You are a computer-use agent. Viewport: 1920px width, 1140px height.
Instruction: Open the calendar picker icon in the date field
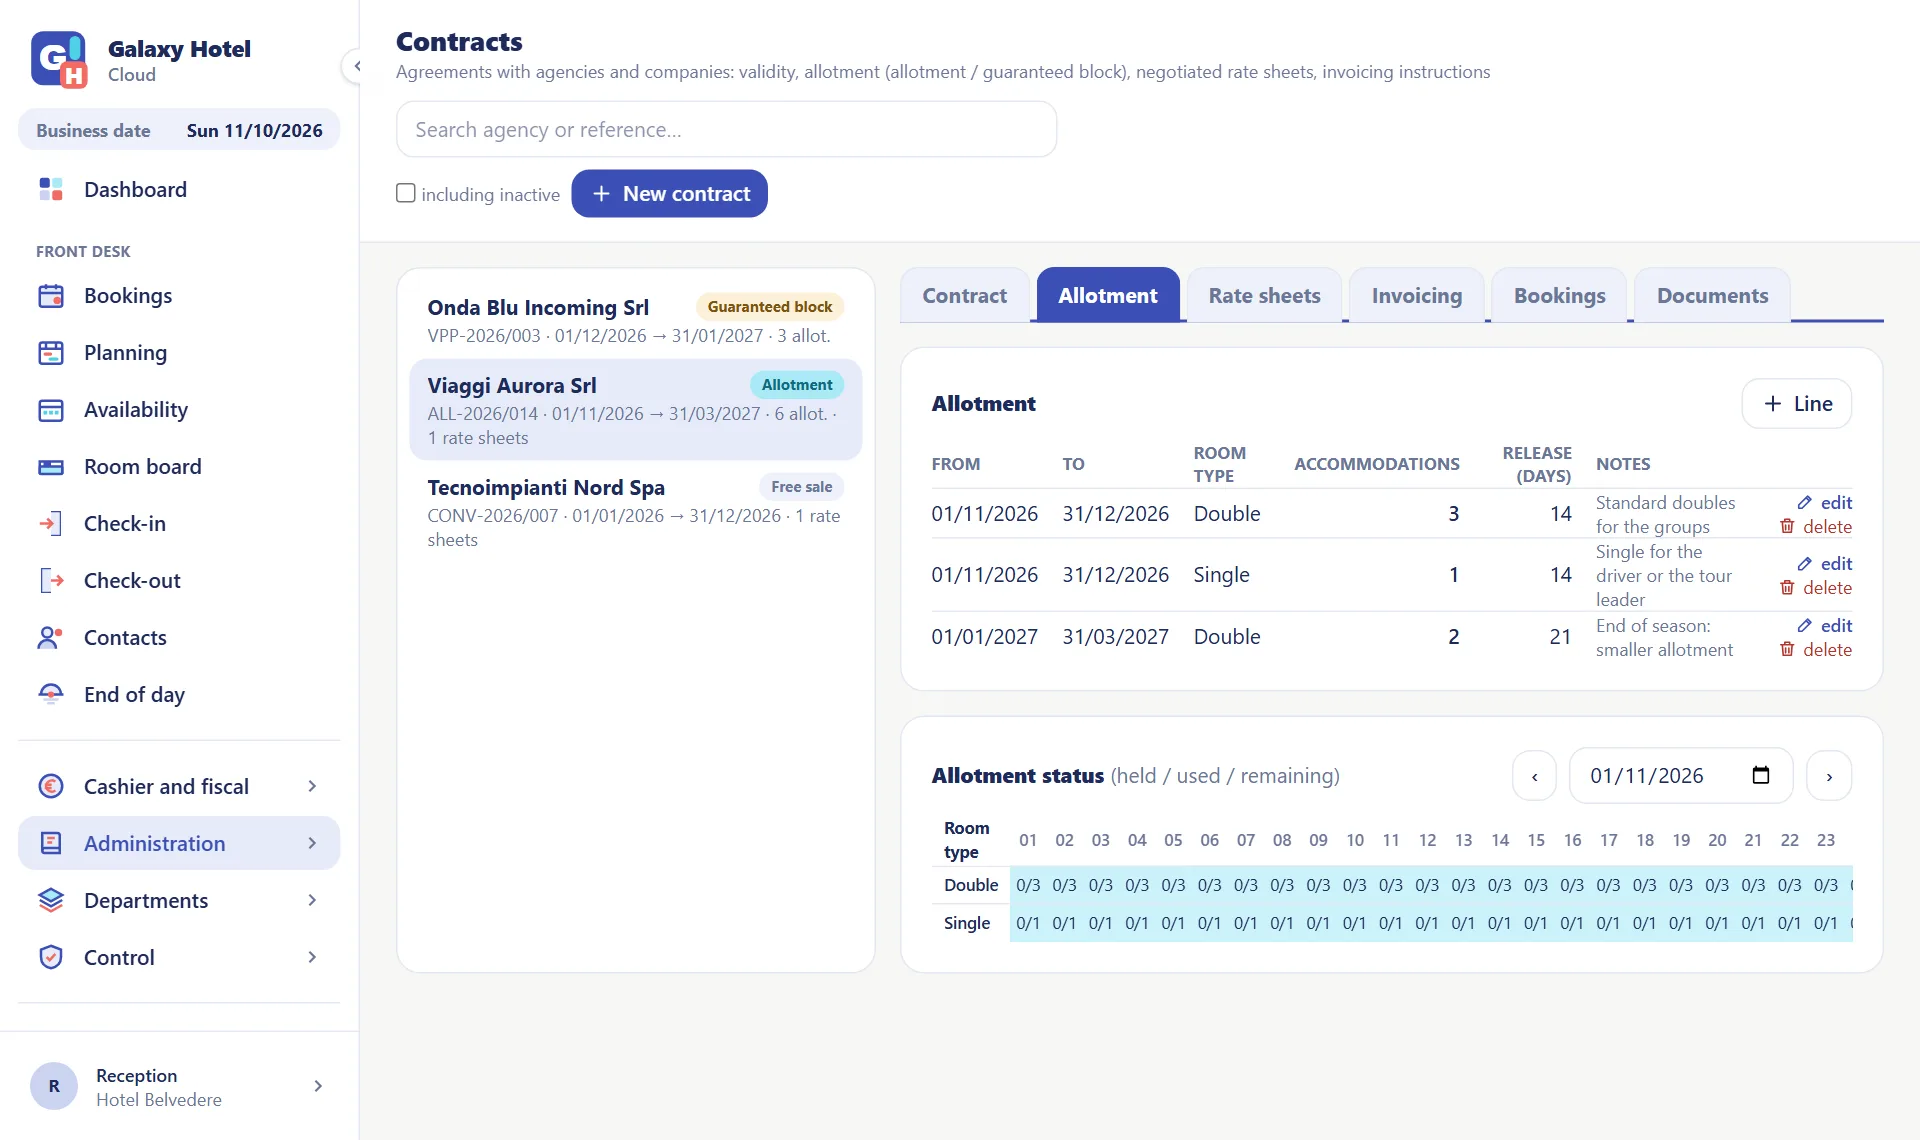tap(1761, 775)
